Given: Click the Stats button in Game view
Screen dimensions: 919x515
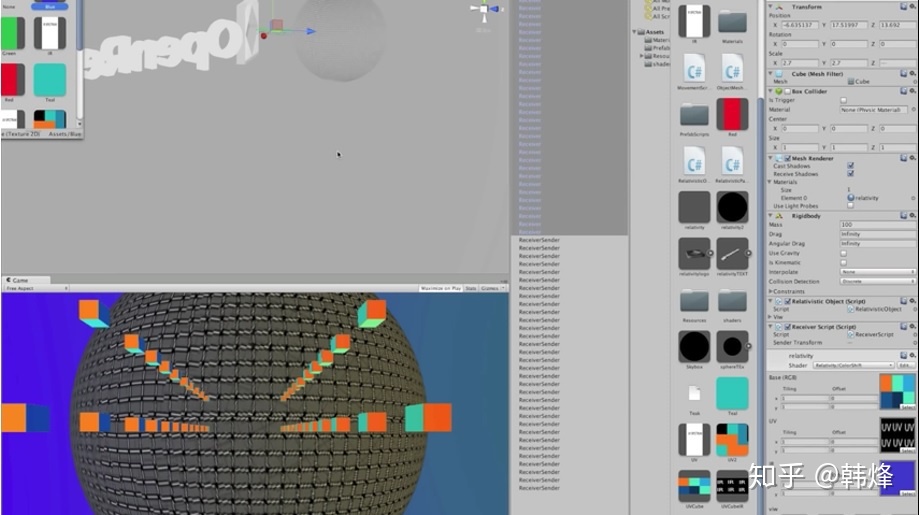Looking at the screenshot, I should [x=470, y=288].
